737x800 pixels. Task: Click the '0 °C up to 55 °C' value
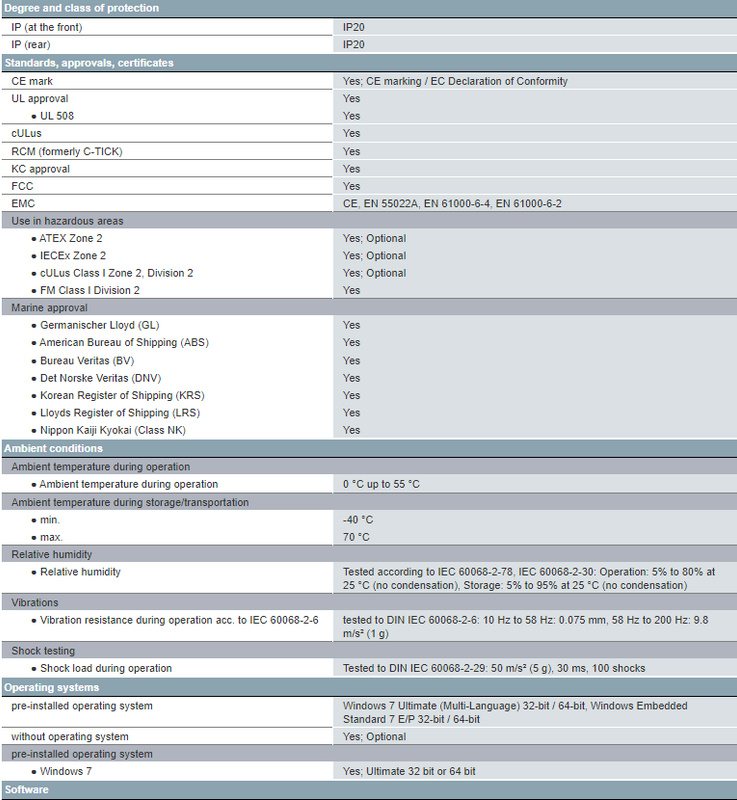tap(381, 484)
